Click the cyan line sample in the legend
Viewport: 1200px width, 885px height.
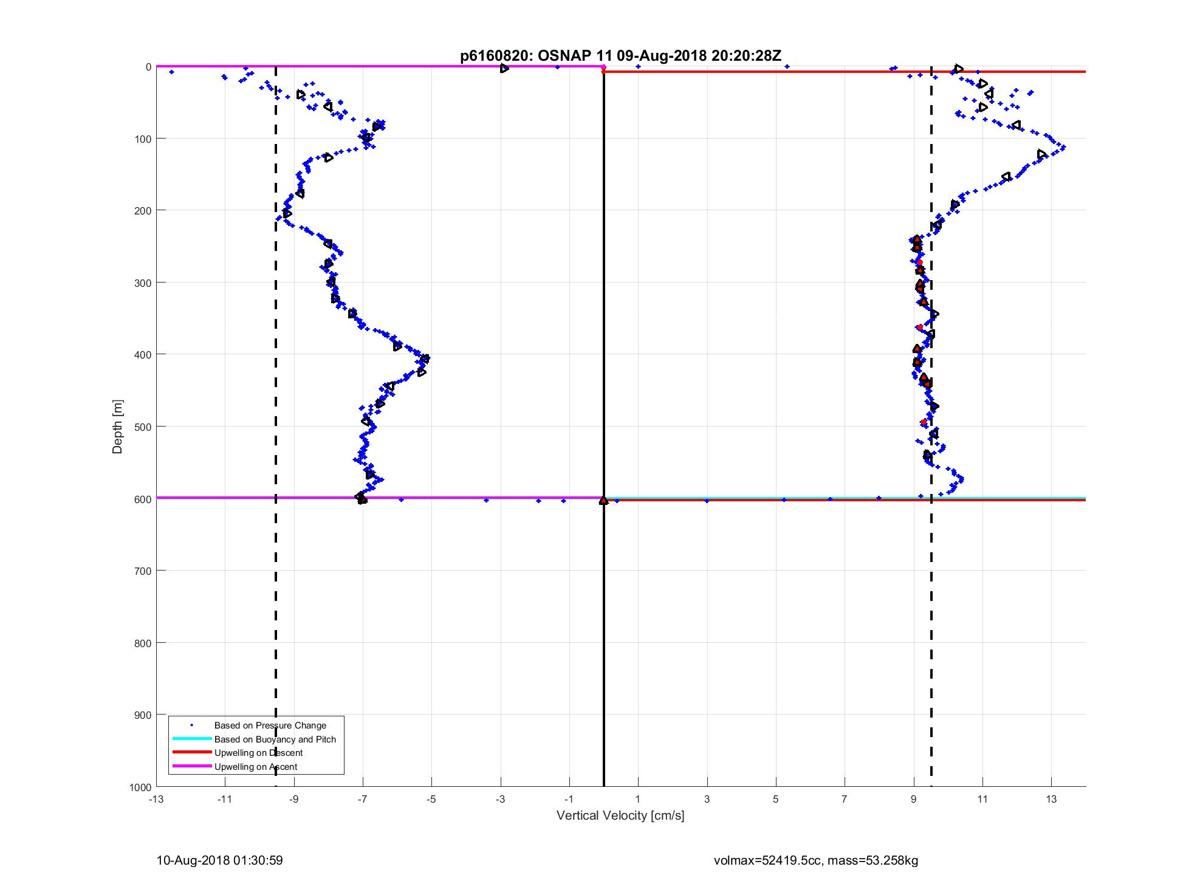(191, 739)
